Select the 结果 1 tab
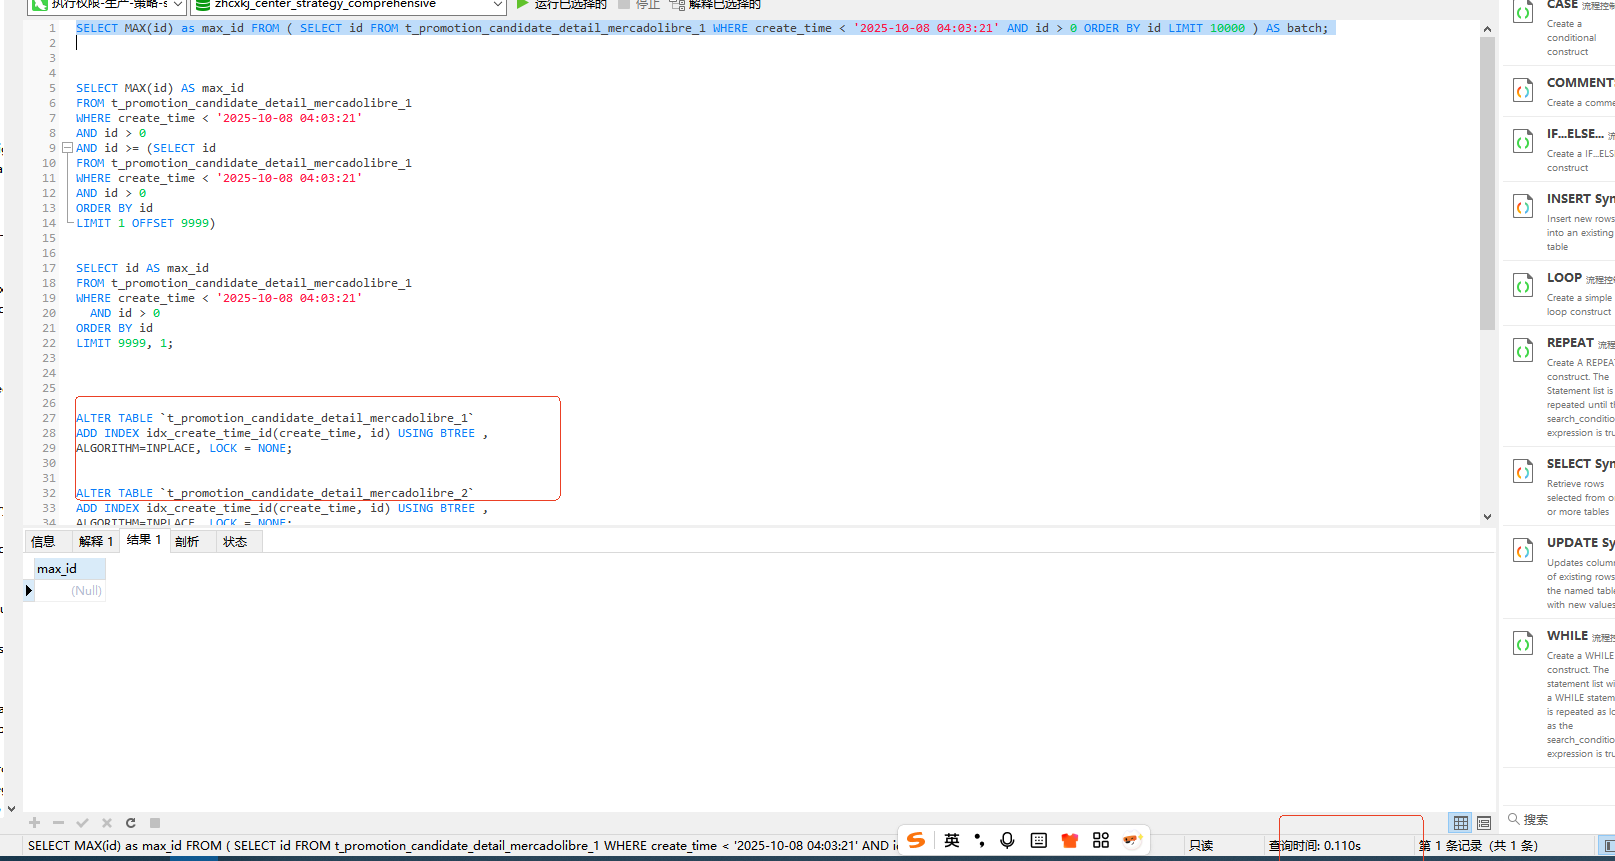This screenshot has width=1615, height=861. (x=144, y=540)
